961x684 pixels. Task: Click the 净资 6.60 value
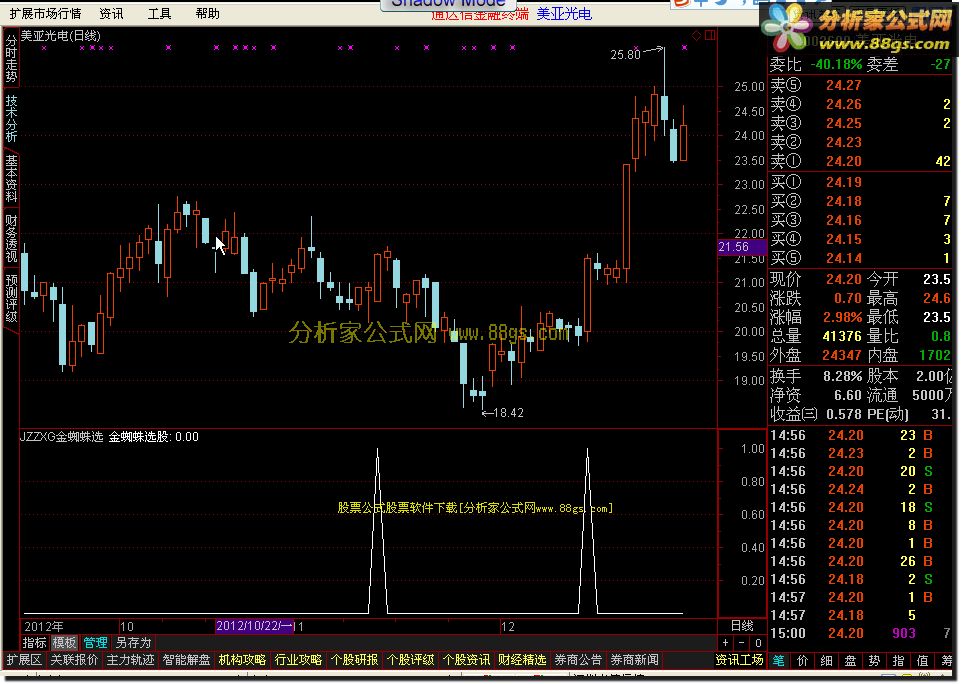(848, 396)
